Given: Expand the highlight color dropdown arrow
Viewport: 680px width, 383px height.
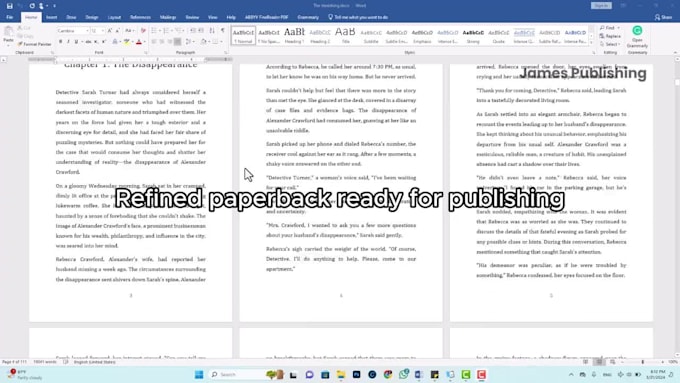Looking at the screenshot, I should click(x=132, y=42).
